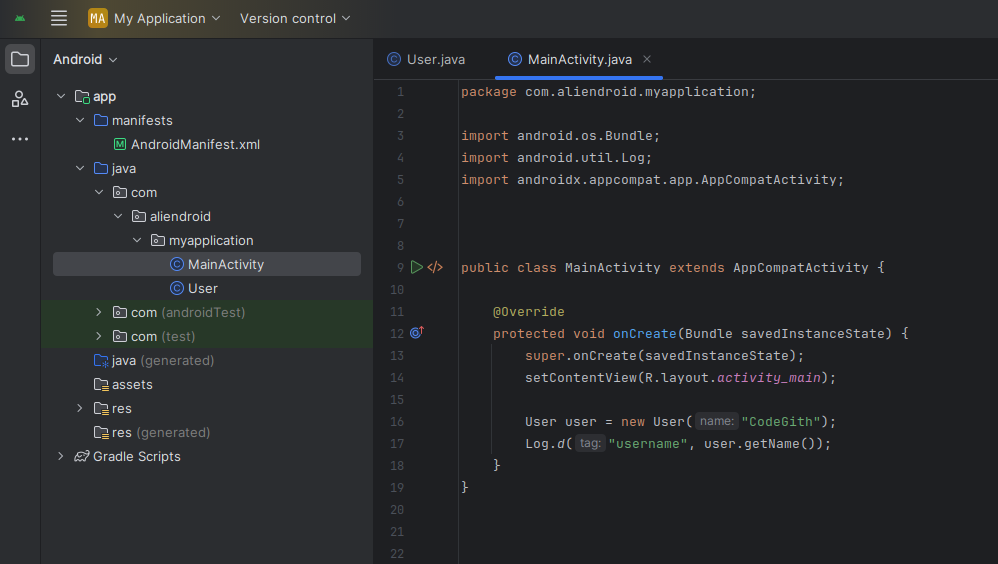Image resolution: width=998 pixels, height=564 pixels.
Task: Click the MainActivity class icon in tree
Action: coord(177,264)
